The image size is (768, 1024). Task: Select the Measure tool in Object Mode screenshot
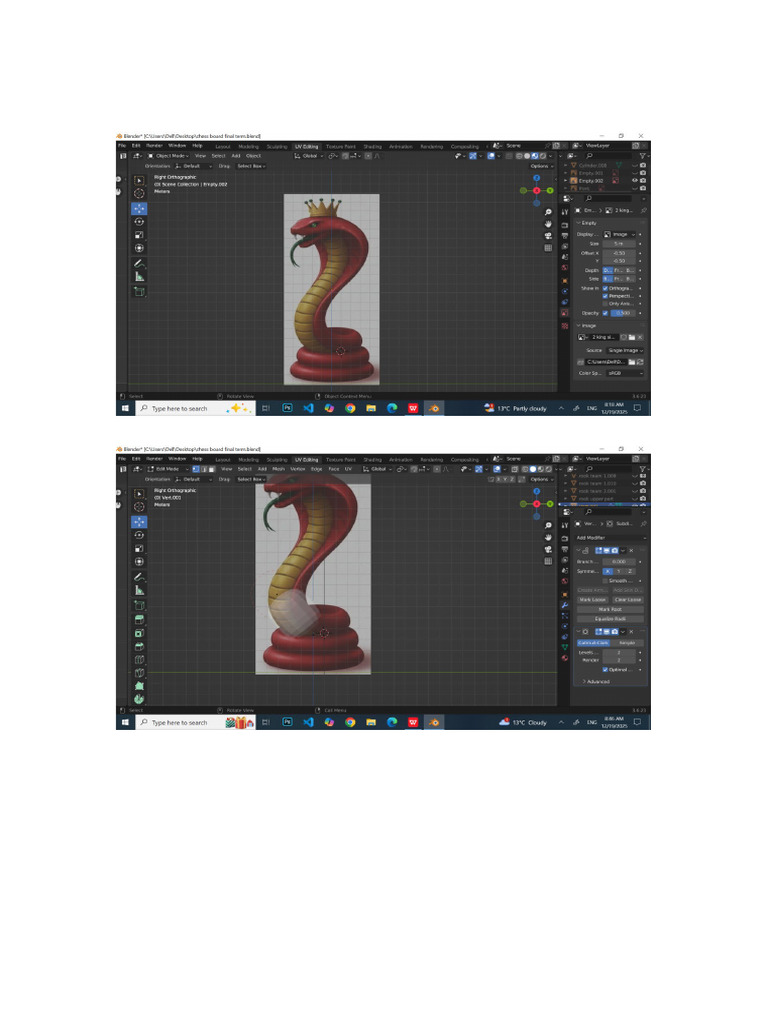(139, 277)
